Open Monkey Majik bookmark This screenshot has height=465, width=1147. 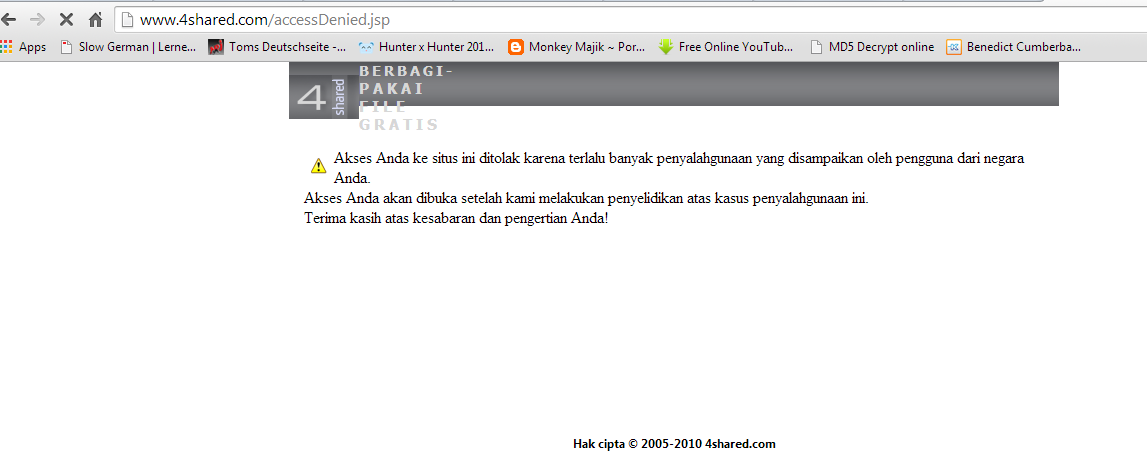576,48
